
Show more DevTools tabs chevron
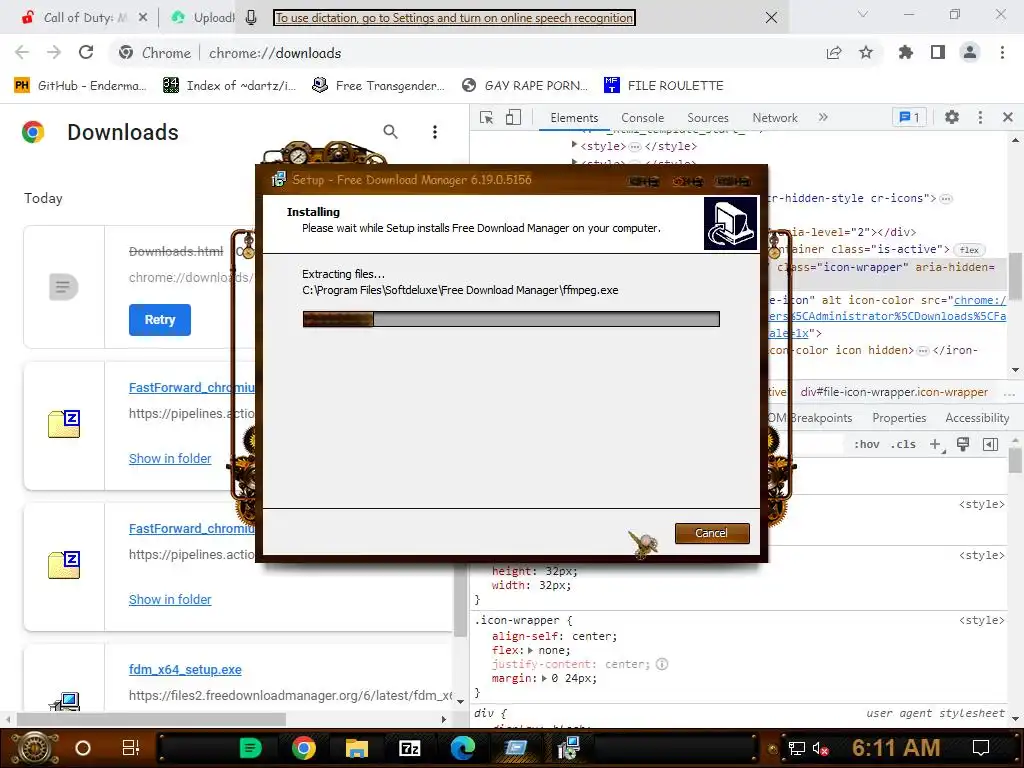[823, 118]
